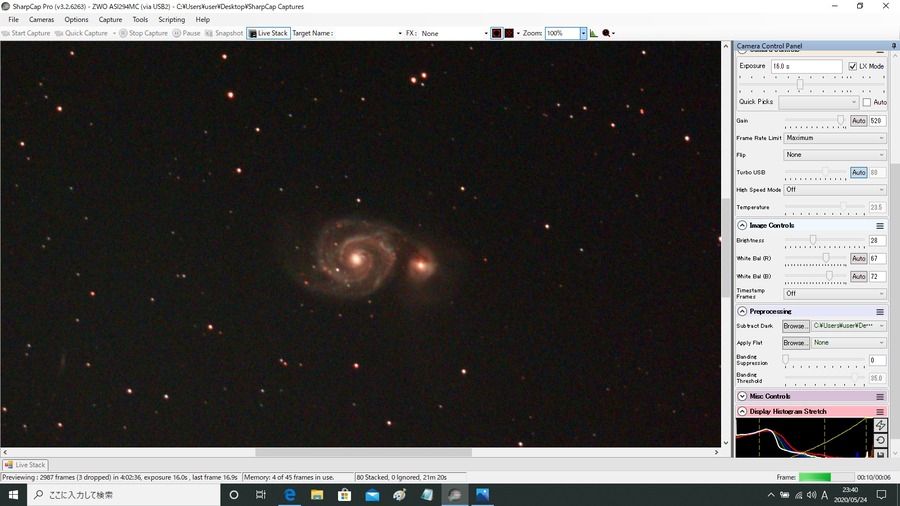Click the Live Stack toolbar button
This screenshot has width=900, height=506.
[269, 33]
